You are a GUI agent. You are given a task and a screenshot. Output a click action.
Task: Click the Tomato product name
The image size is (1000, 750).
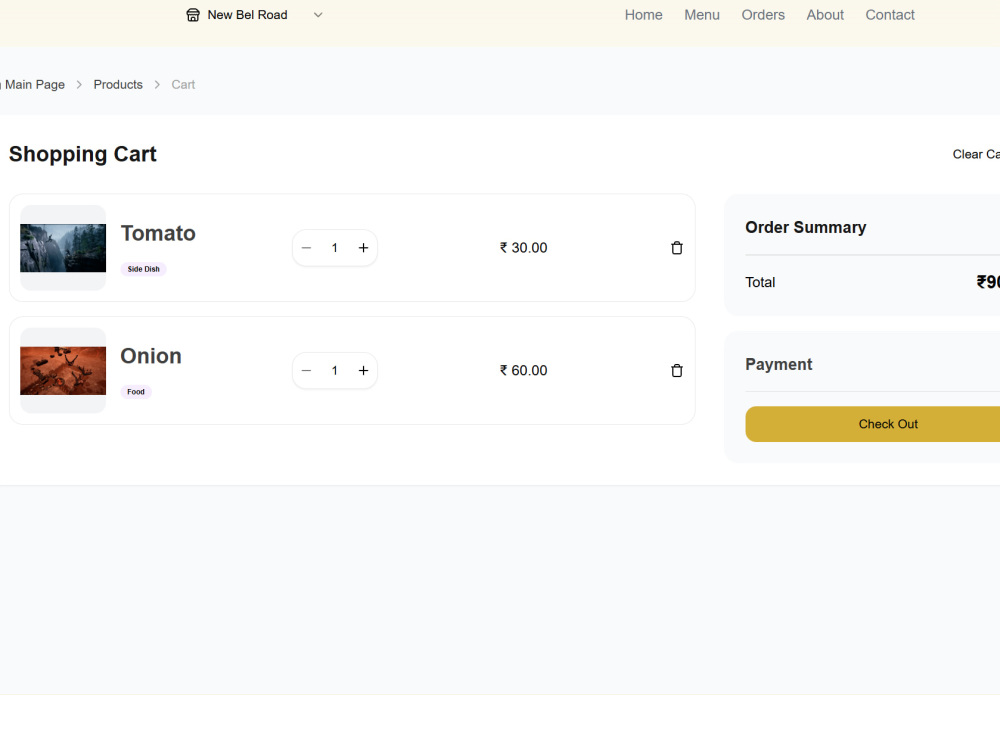(158, 233)
